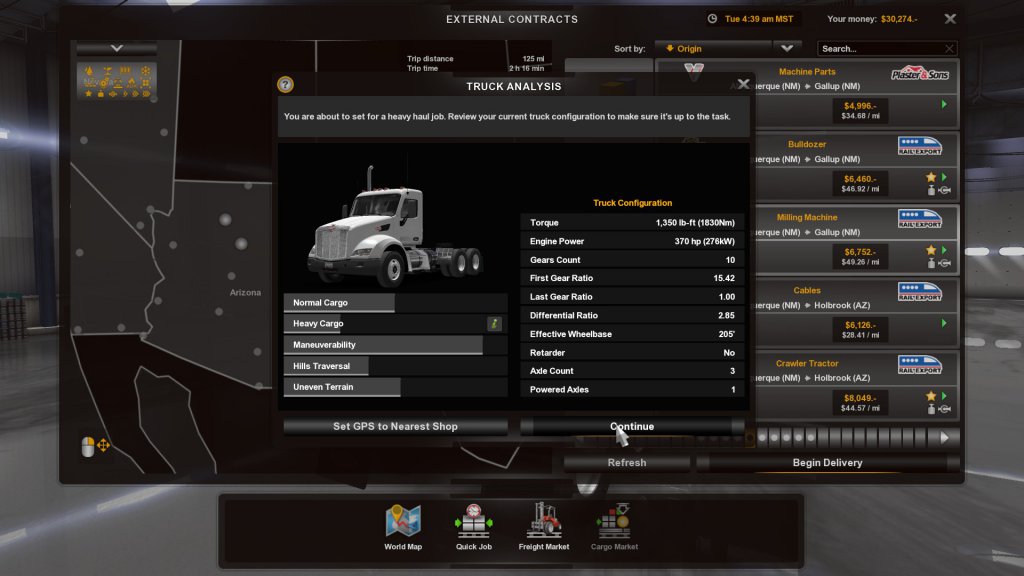This screenshot has height=576, width=1024.
Task: Toggle the cargo type filter icons panel
Action: click(x=116, y=81)
